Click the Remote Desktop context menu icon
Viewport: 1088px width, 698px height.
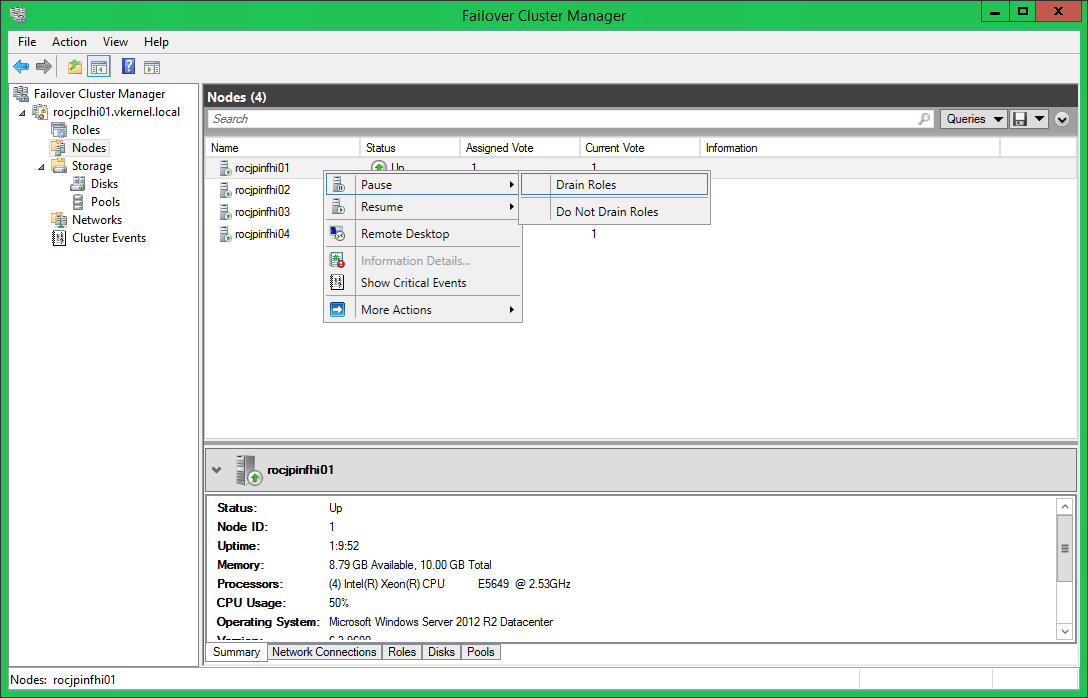[337, 234]
